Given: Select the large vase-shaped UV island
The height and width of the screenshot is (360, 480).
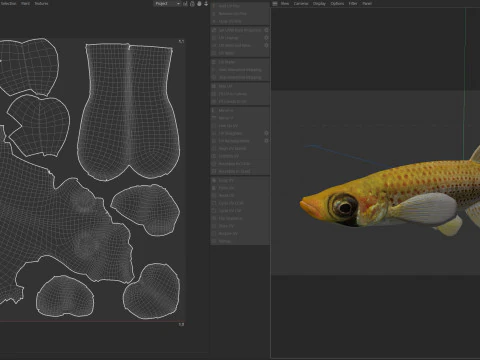Looking at the screenshot, I should click(x=129, y=112).
